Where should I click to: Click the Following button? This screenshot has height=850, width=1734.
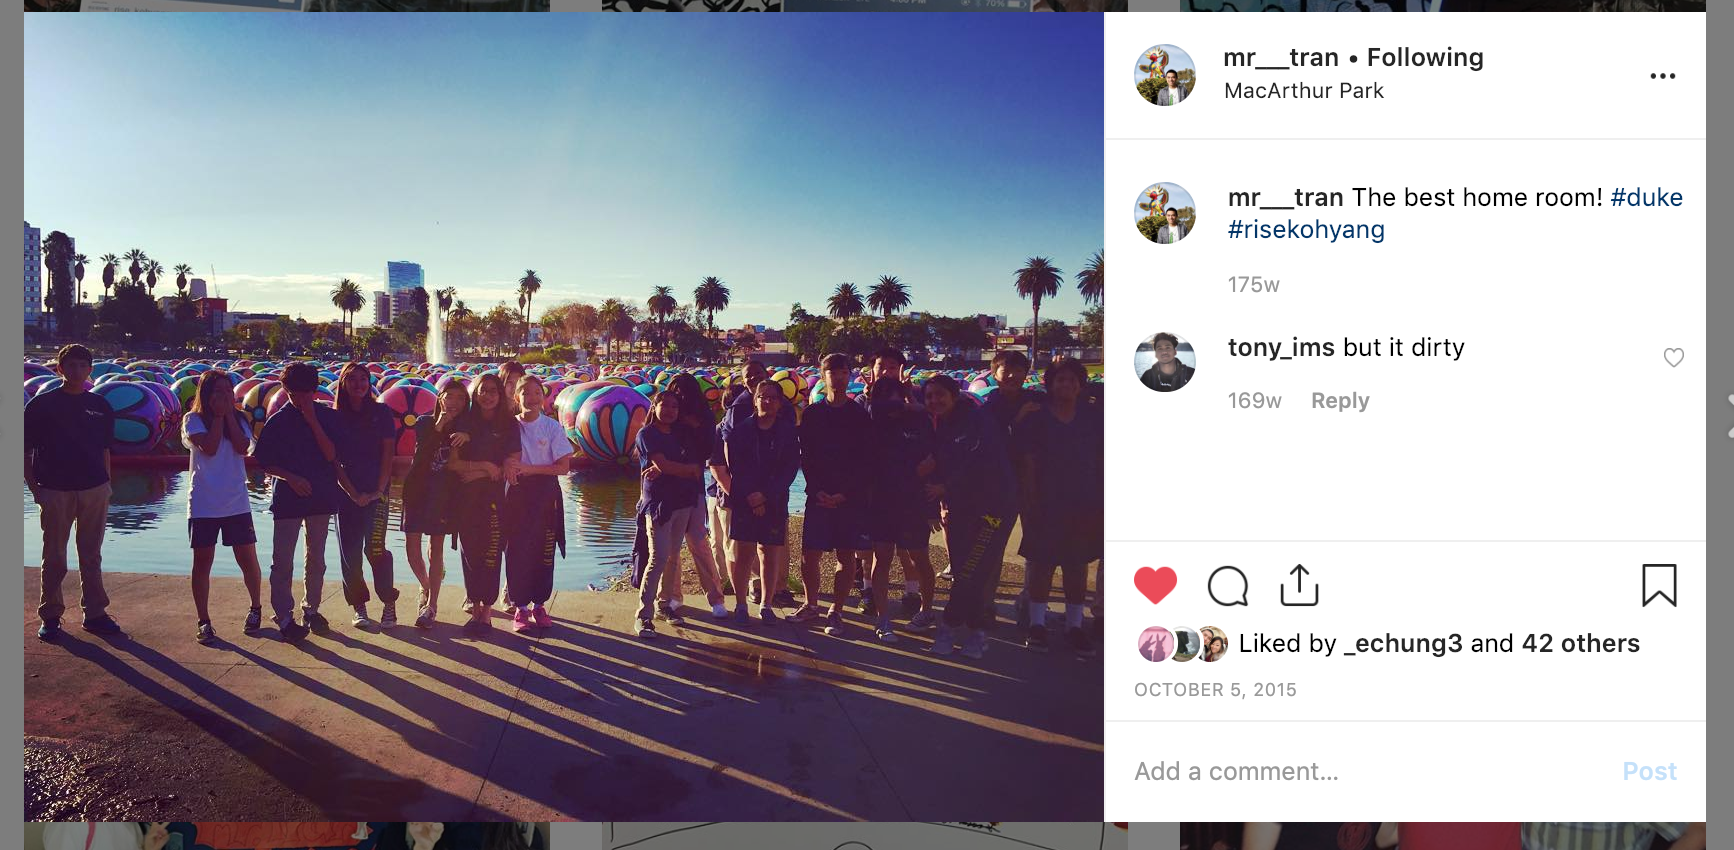(x=1425, y=58)
